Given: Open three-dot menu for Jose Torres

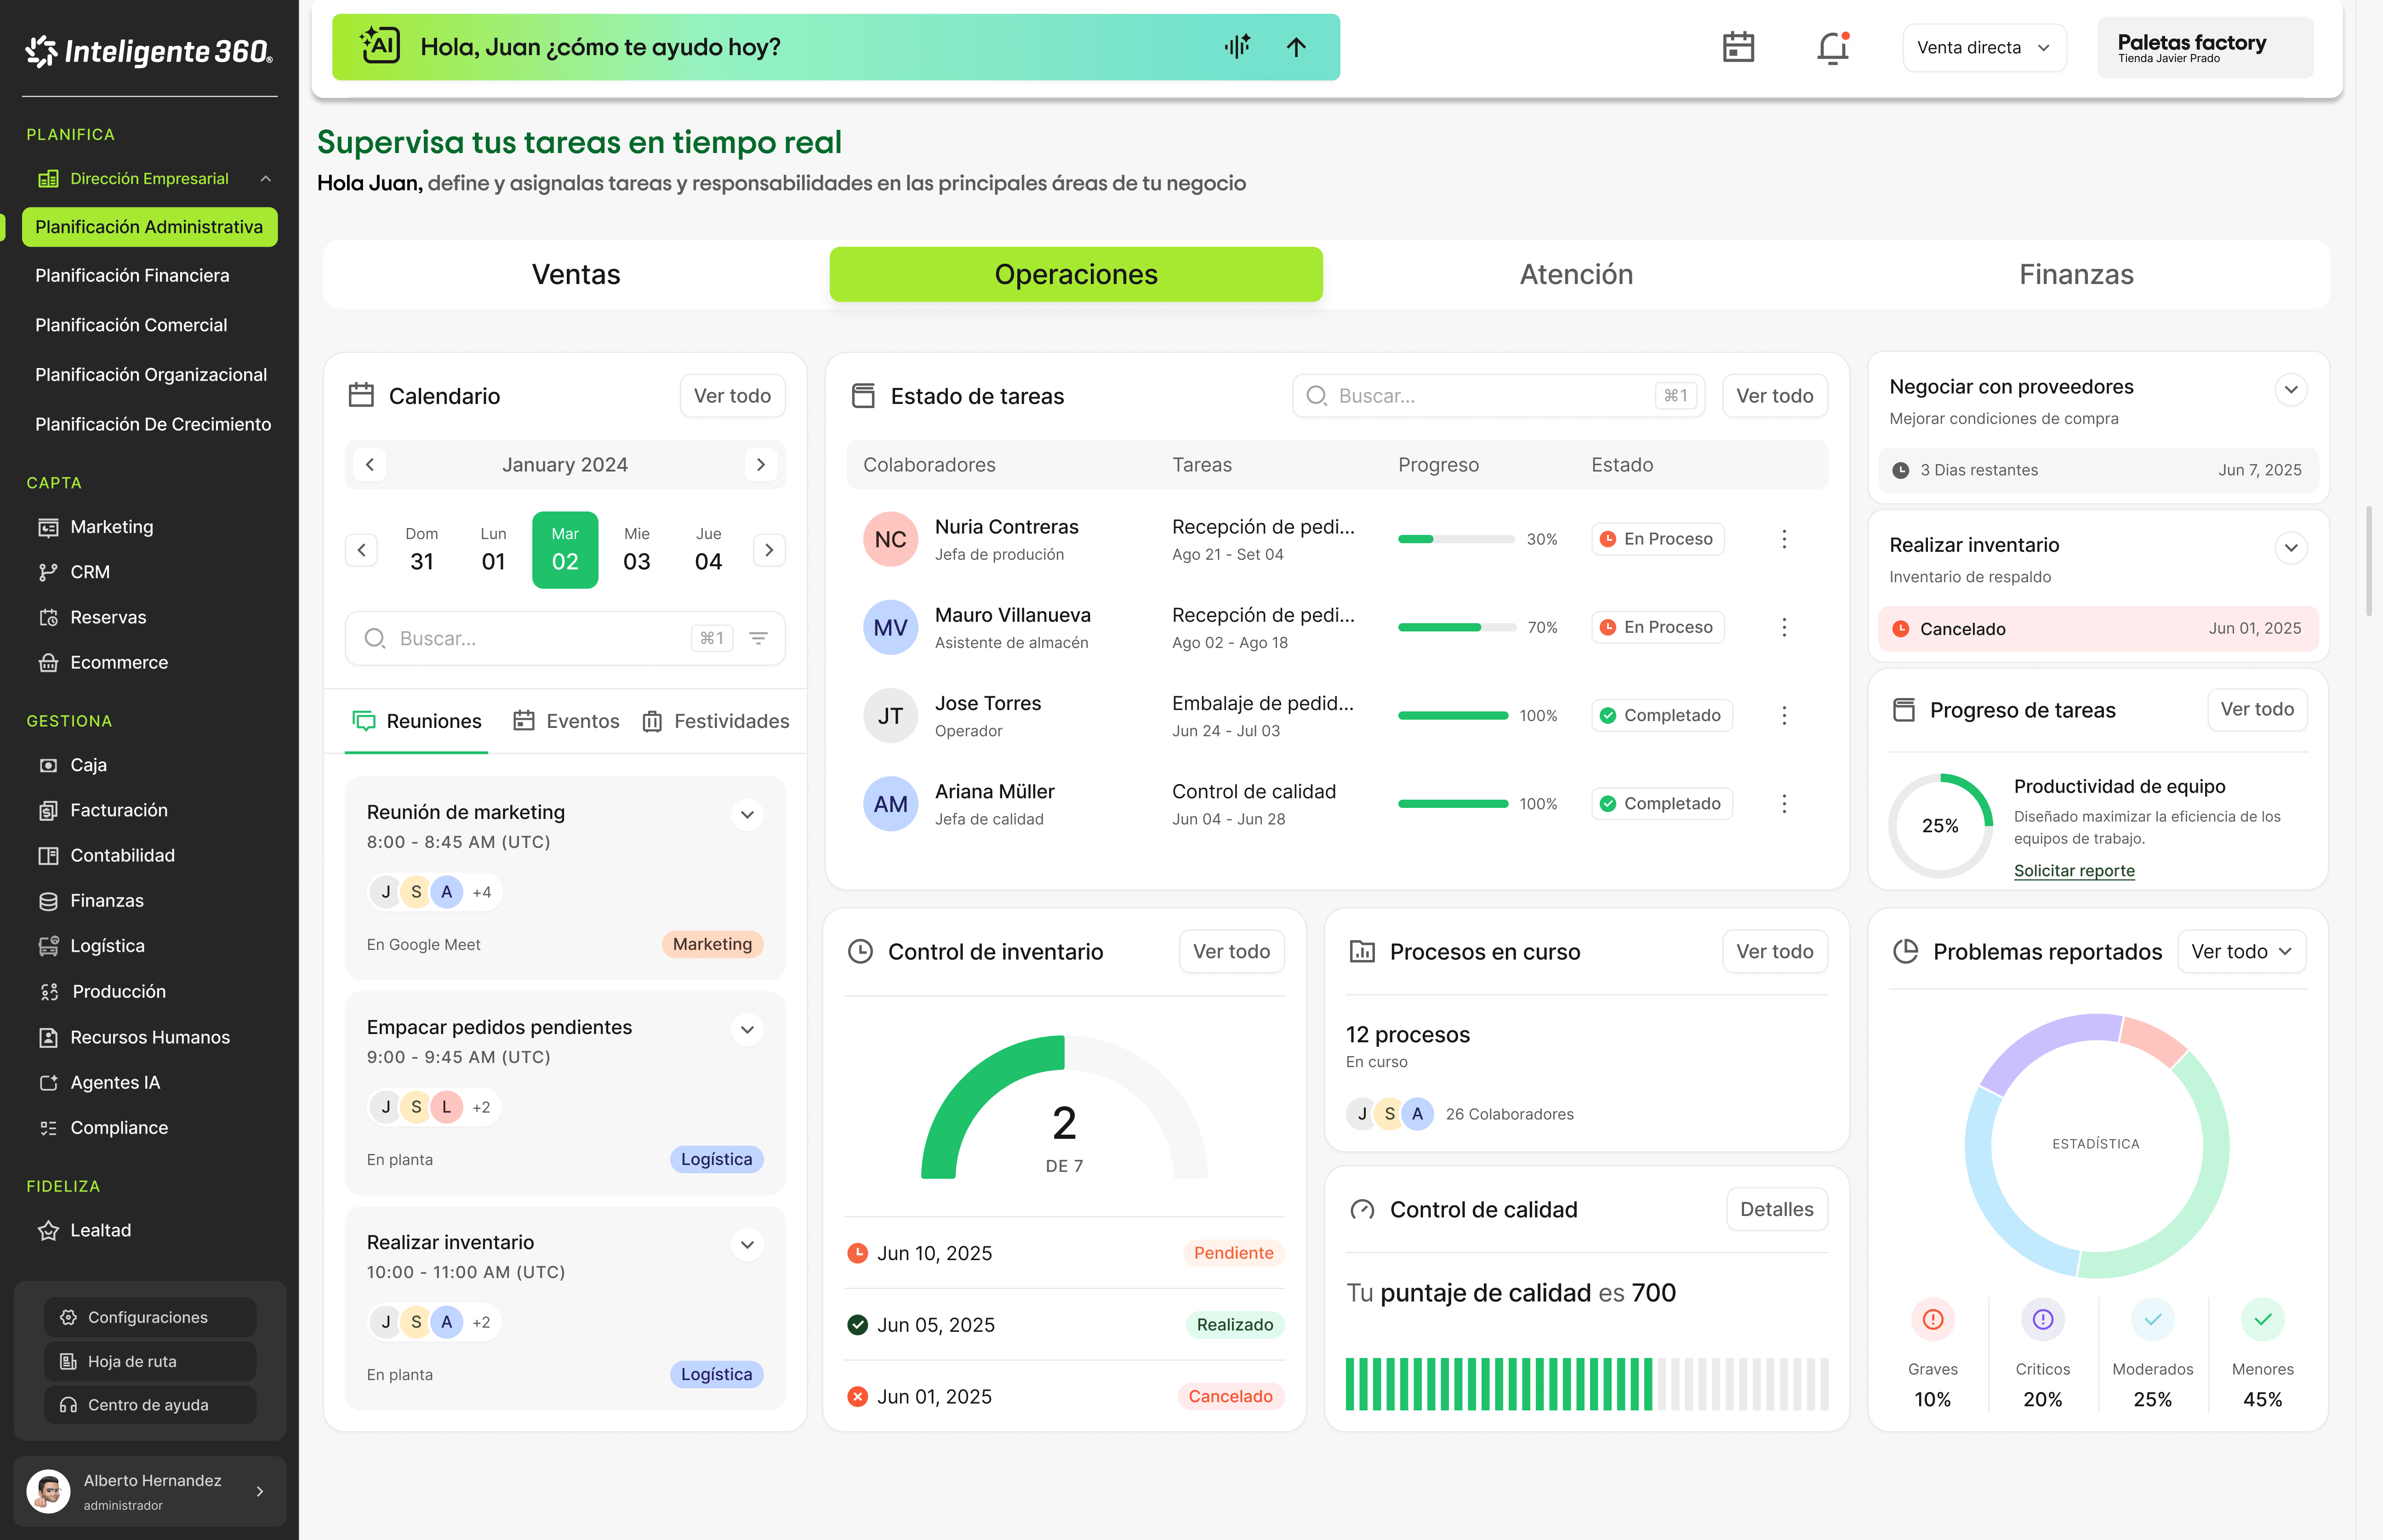Looking at the screenshot, I should click(x=1784, y=716).
